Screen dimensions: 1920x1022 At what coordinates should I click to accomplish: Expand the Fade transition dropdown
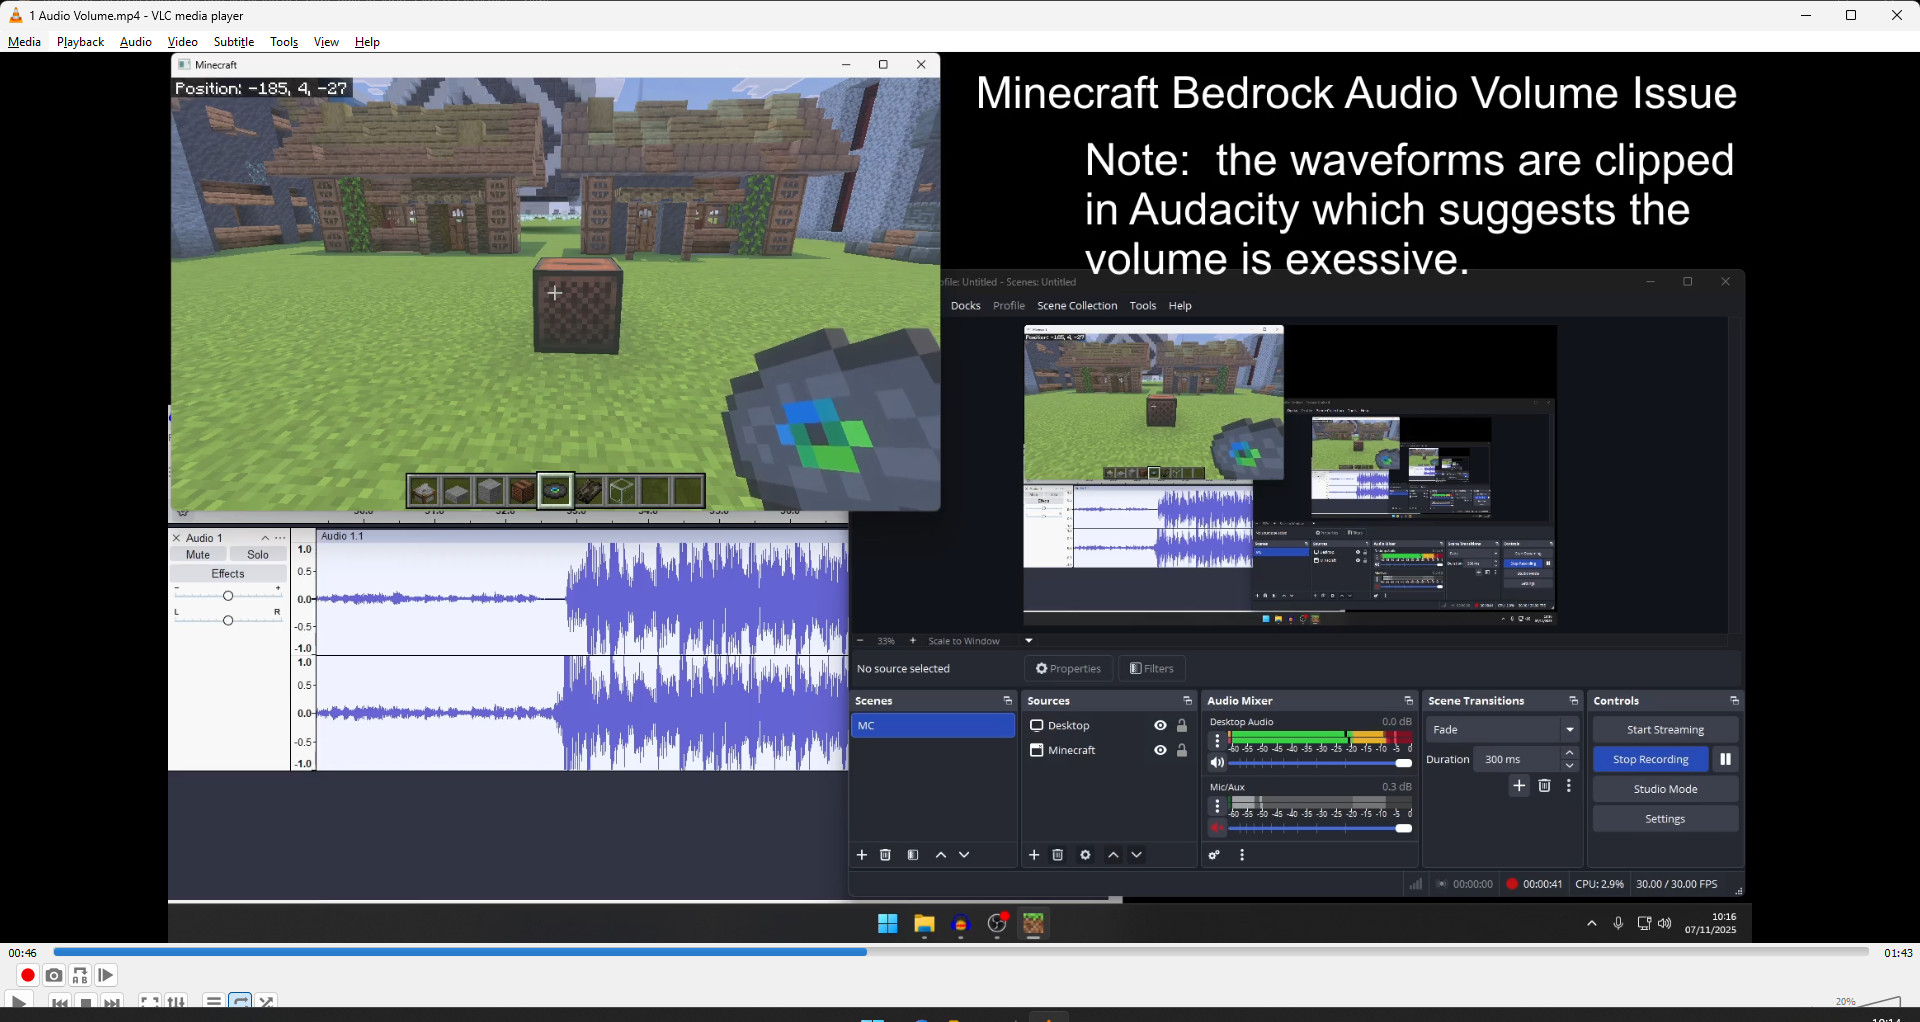tap(1570, 730)
